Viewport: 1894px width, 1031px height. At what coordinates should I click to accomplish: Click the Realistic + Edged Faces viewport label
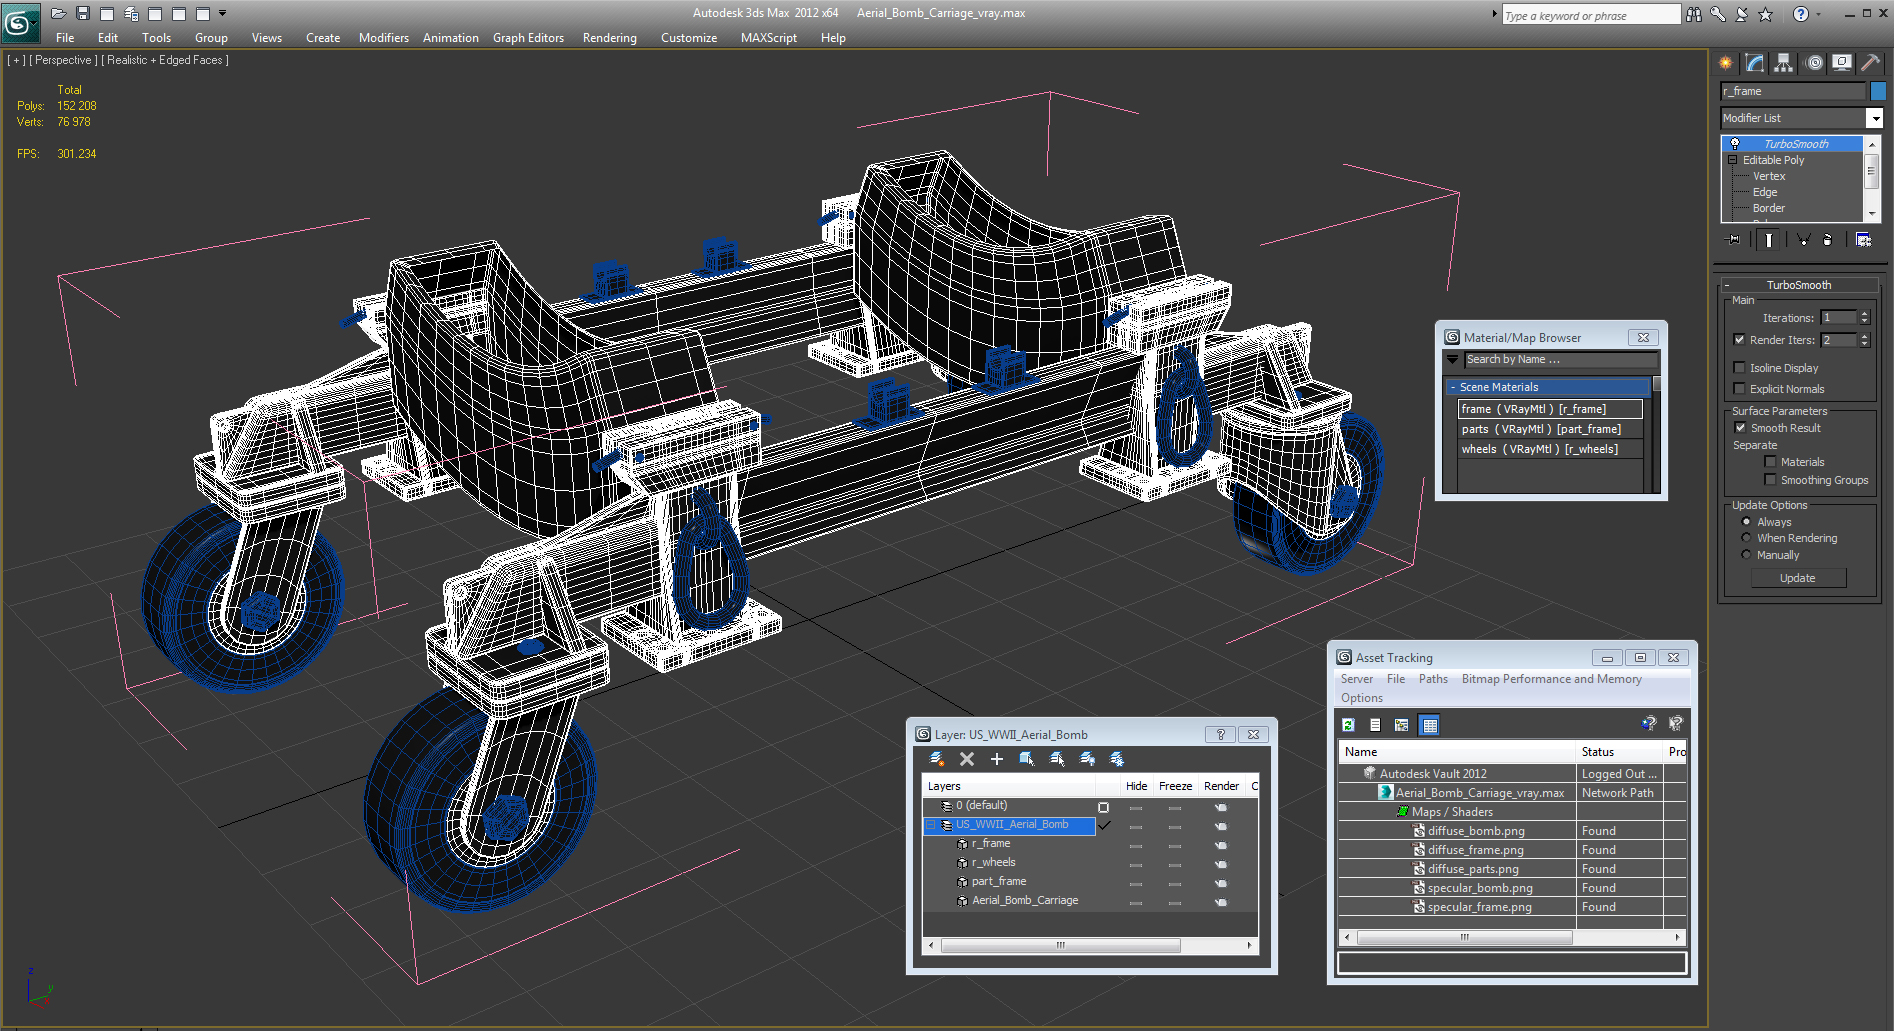[165, 60]
